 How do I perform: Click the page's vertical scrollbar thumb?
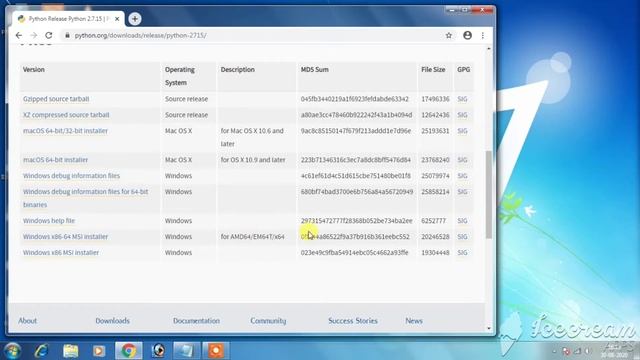pos(489,195)
